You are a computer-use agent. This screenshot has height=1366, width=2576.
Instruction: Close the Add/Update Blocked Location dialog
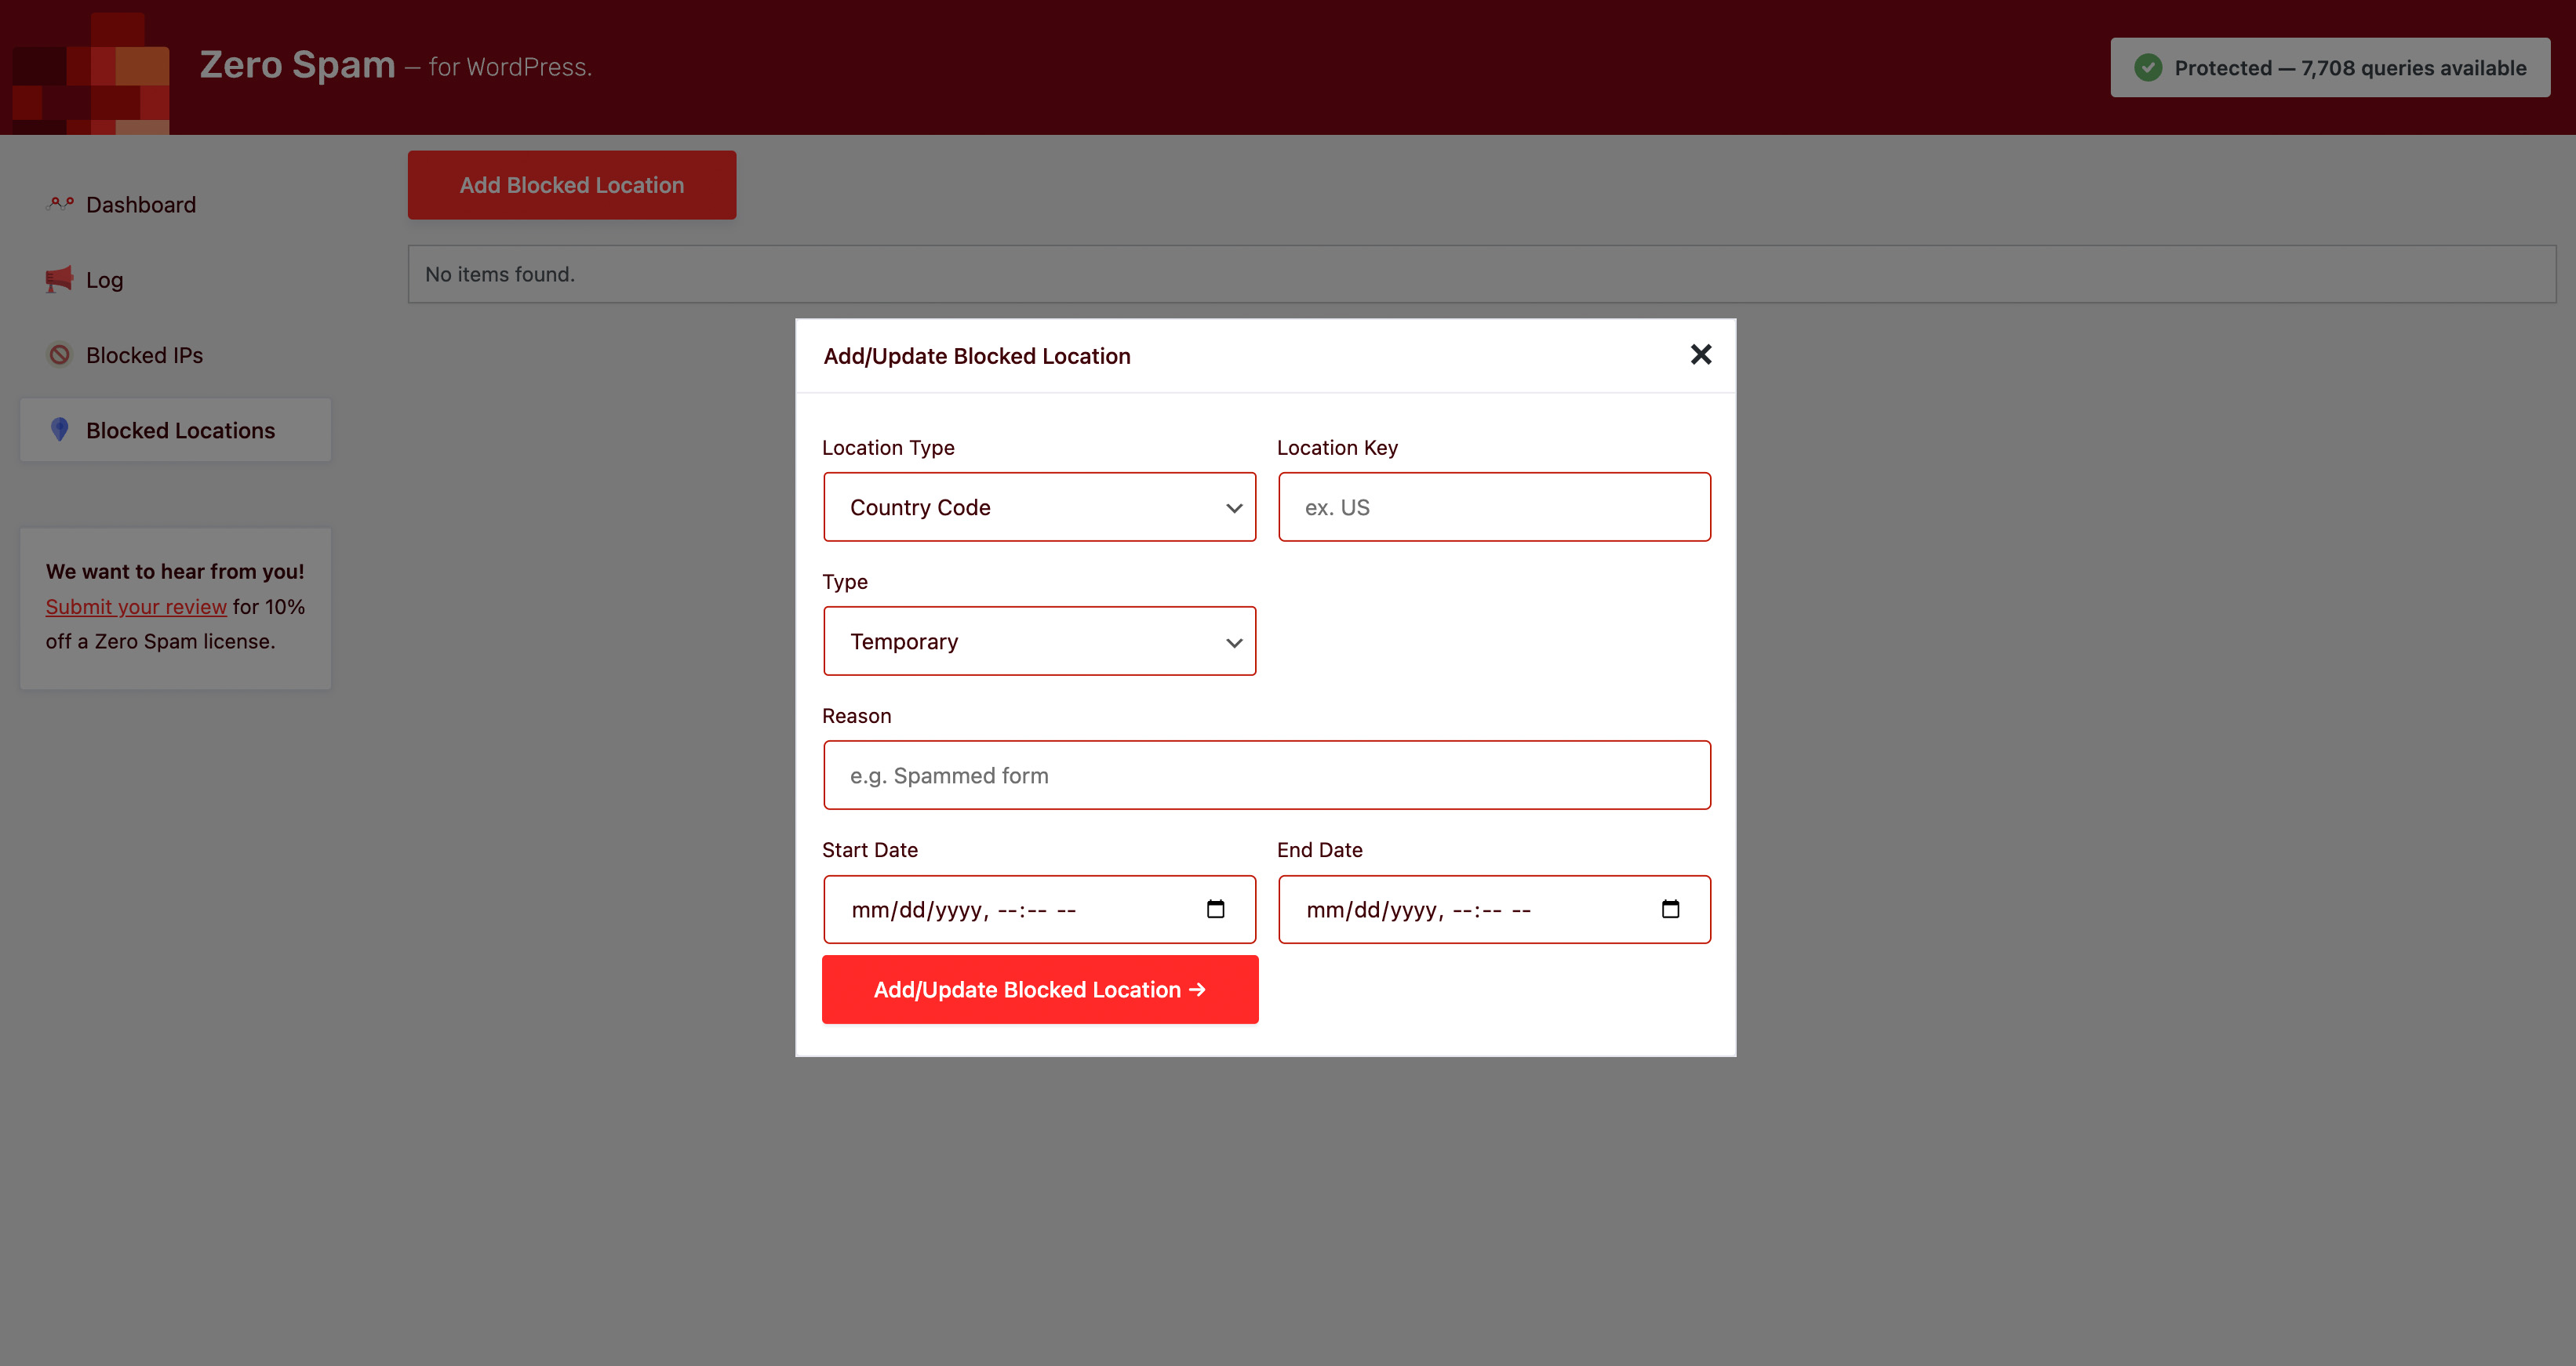pyautogui.click(x=1700, y=355)
